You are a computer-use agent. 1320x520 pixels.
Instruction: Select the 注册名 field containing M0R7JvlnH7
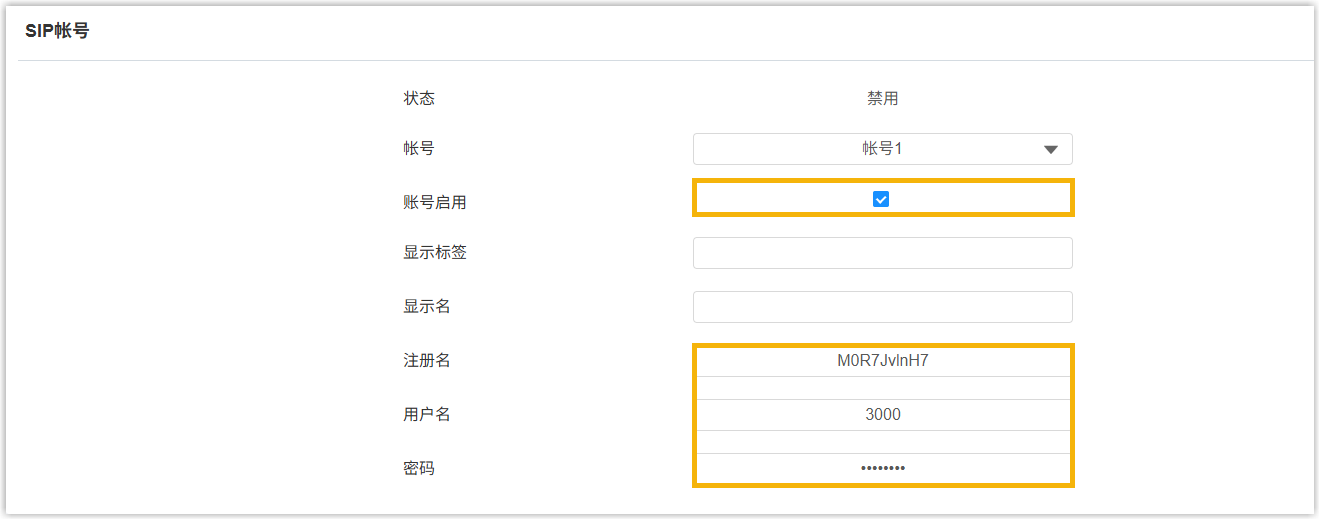pyautogui.click(x=882, y=361)
